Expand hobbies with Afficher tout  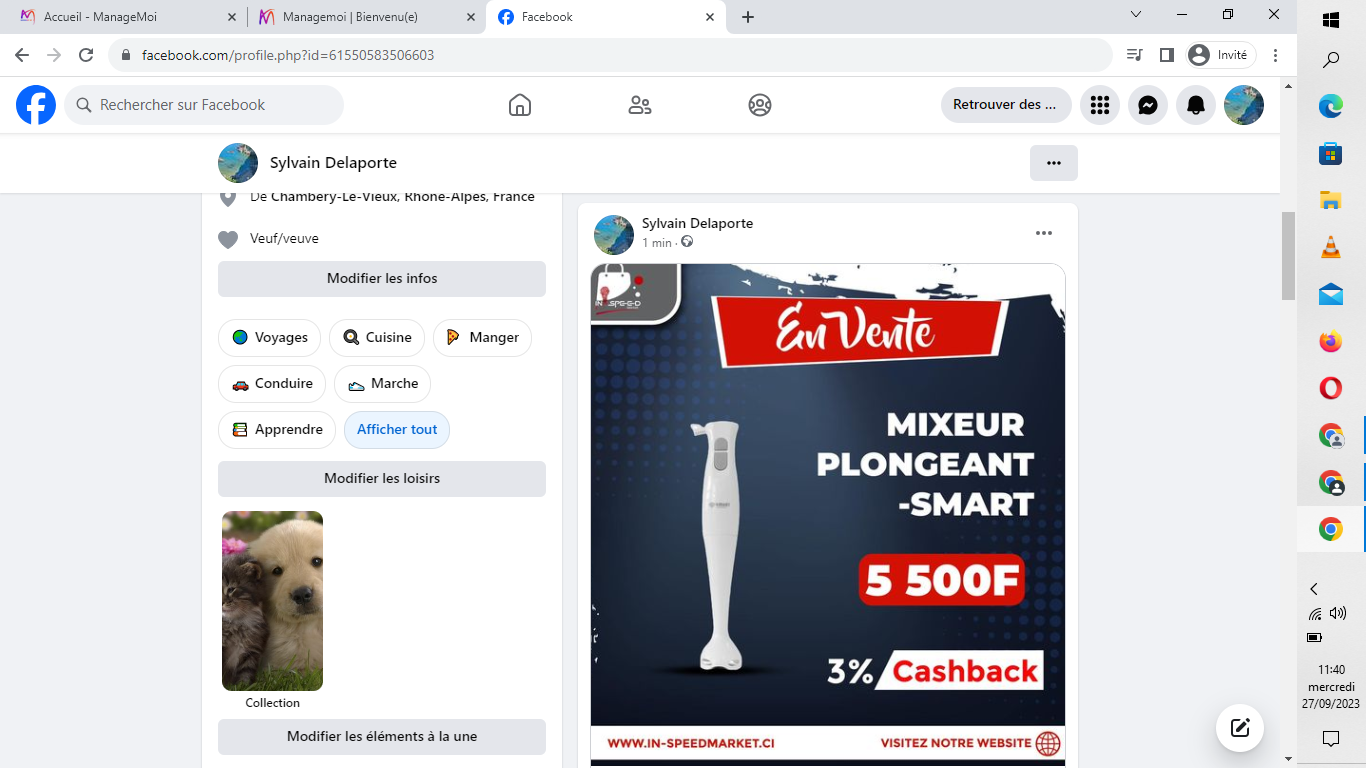(x=397, y=430)
